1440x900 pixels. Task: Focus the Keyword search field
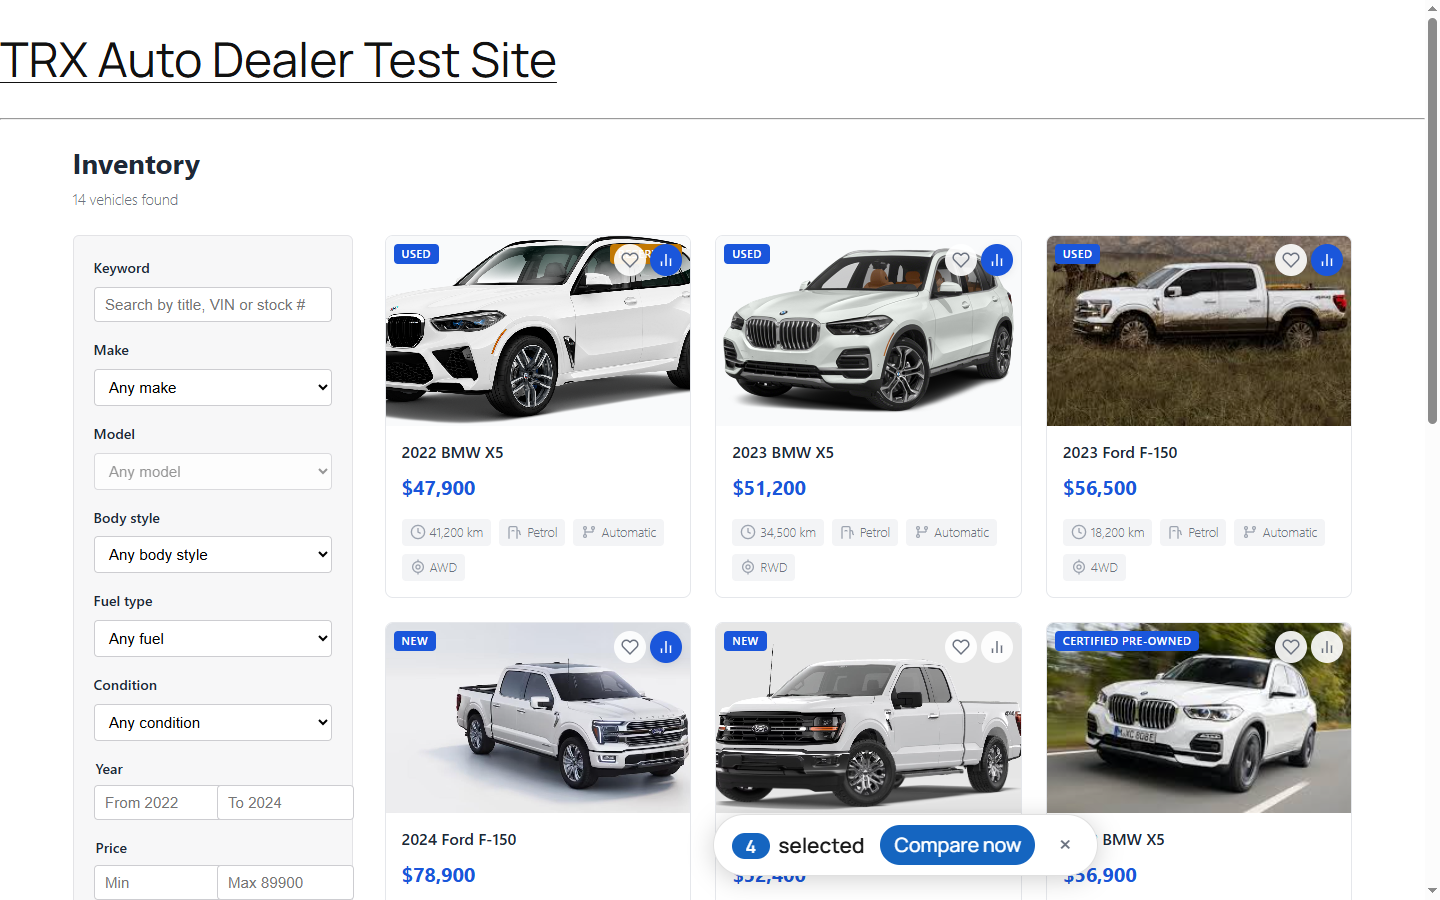click(x=213, y=305)
